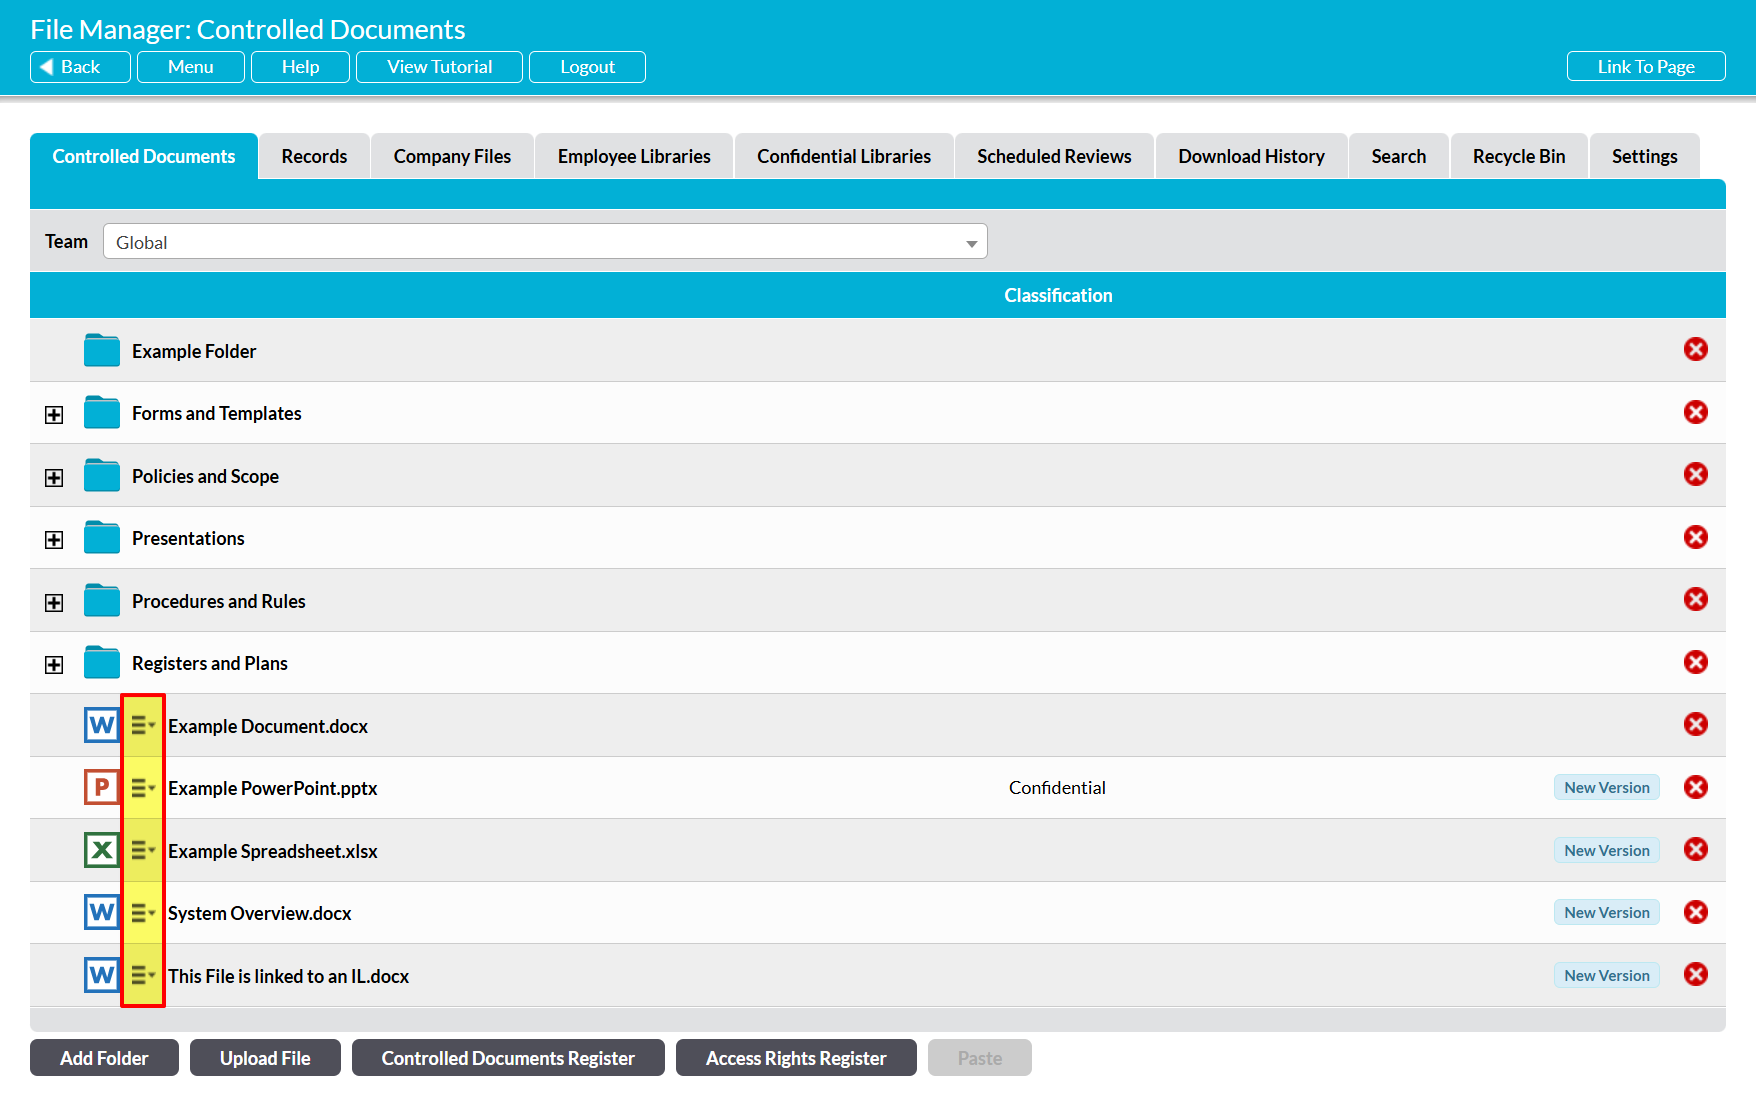
Task: Open the options menu icon for Example PowerPoint.pptx
Action: point(143,788)
